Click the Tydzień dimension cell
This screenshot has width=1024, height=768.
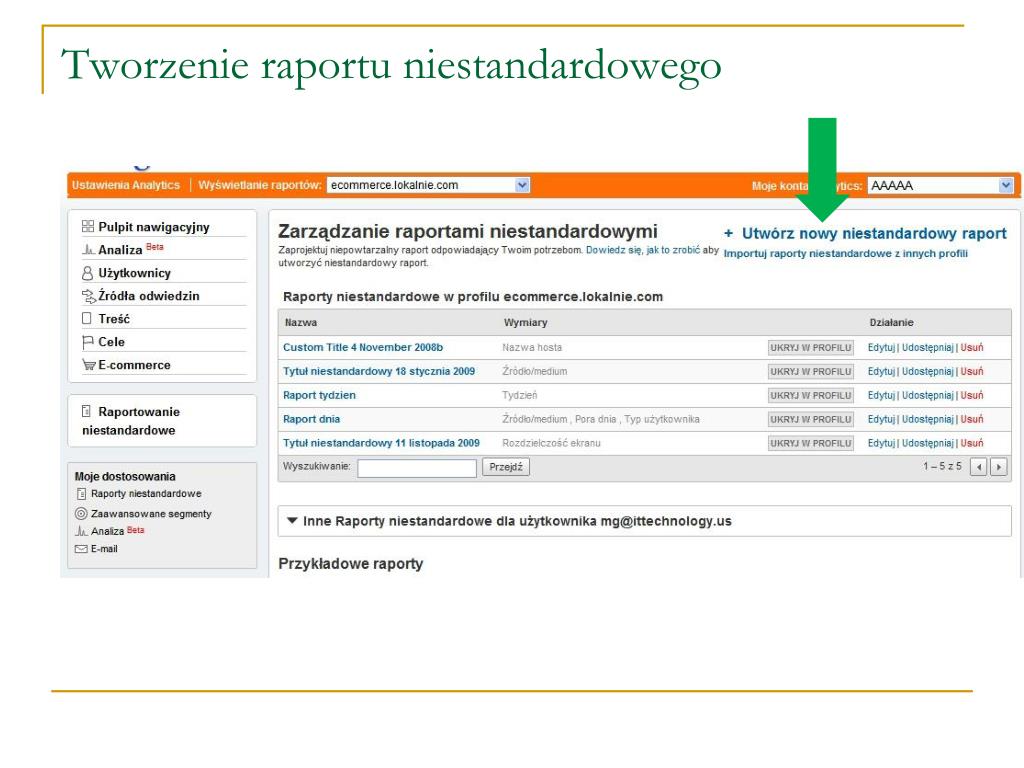tap(520, 395)
